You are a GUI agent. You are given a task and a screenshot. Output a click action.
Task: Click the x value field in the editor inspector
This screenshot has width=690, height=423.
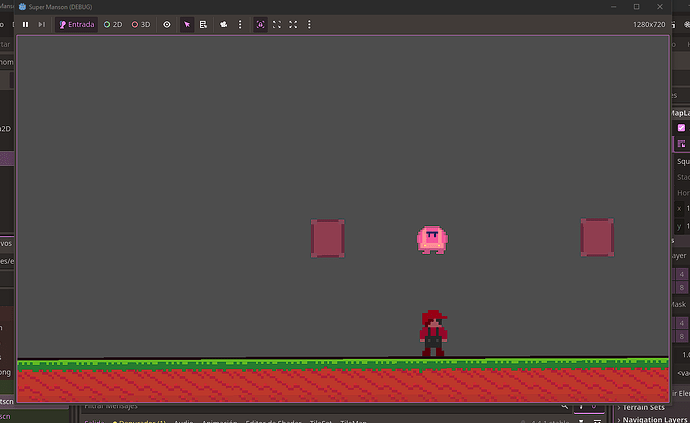(684, 209)
